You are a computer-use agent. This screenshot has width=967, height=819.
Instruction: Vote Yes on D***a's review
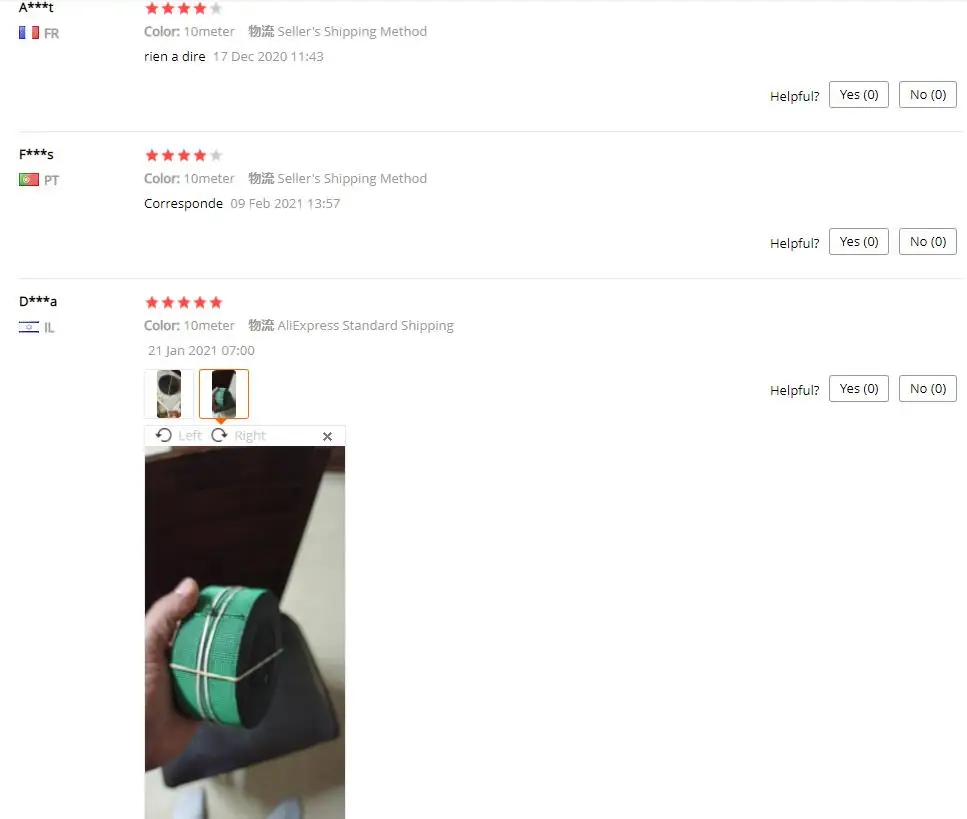(x=858, y=389)
